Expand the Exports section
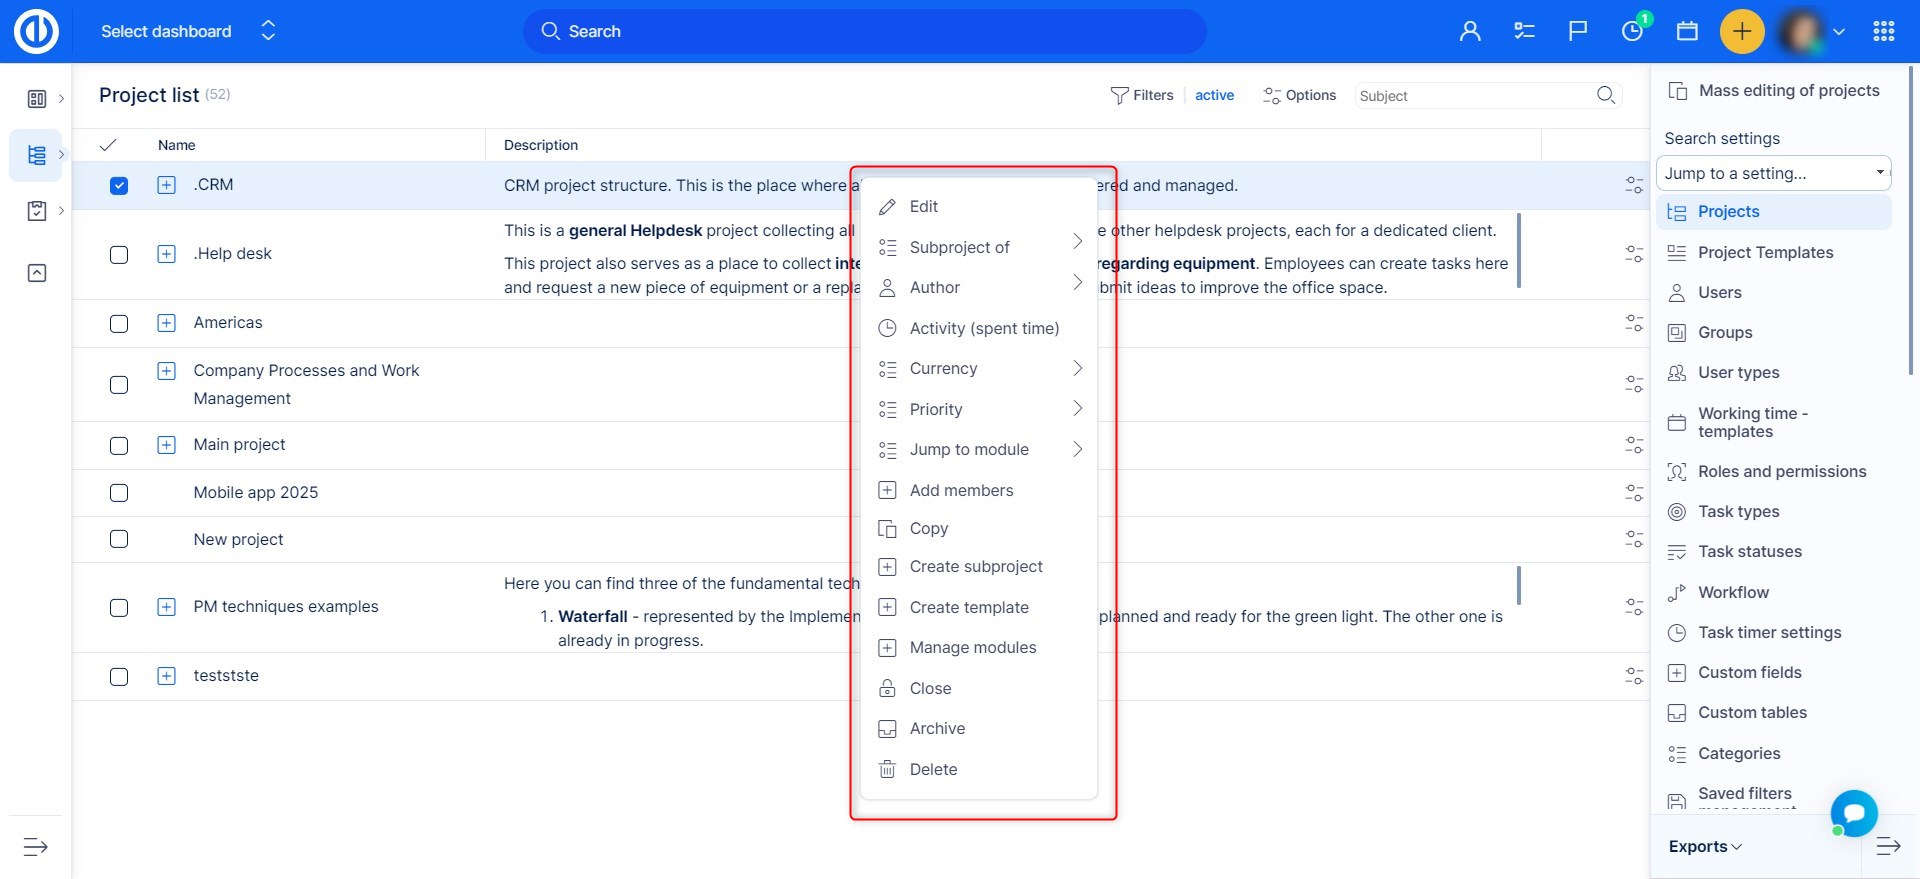Image resolution: width=1920 pixels, height=879 pixels. [x=1705, y=847]
